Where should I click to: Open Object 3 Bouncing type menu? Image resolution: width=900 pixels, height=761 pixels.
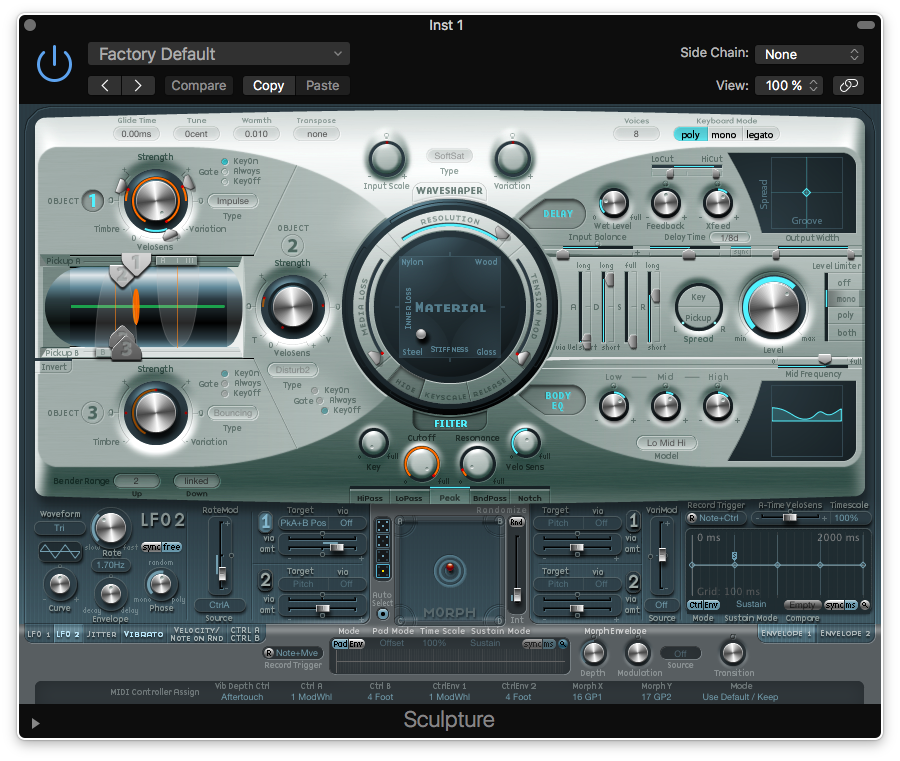click(x=232, y=413)
